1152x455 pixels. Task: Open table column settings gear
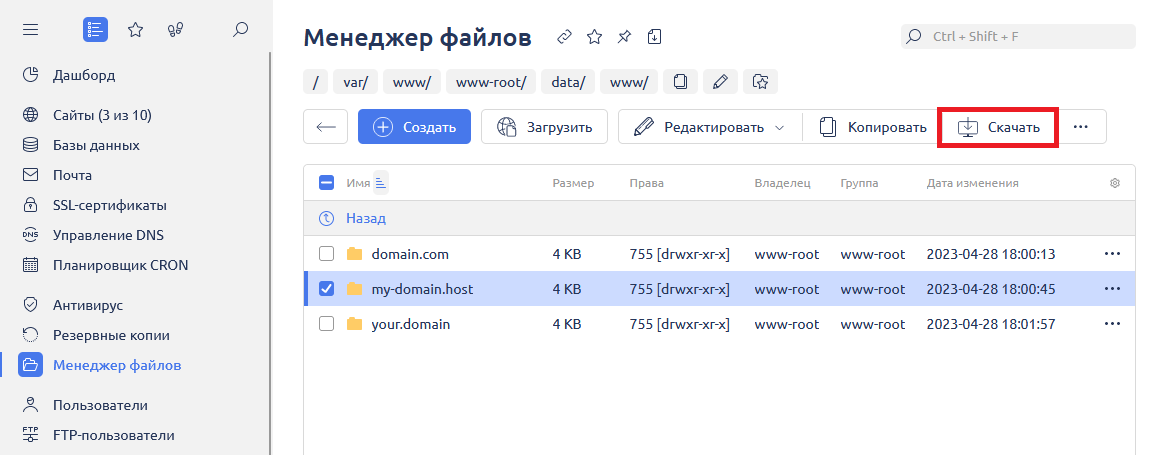[1115, 183]
